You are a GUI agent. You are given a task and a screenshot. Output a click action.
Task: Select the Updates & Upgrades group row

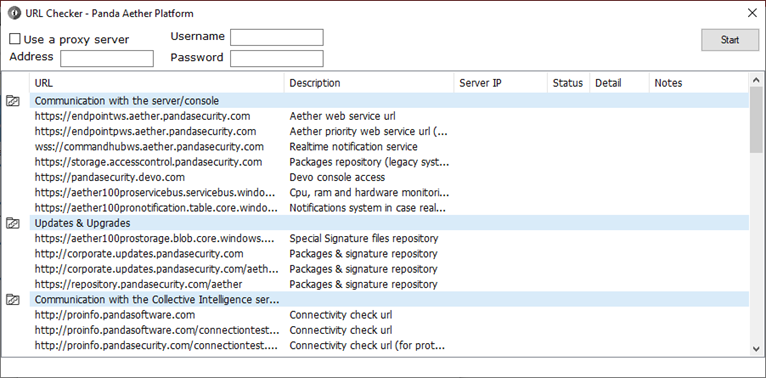click(x=389, y=223)
